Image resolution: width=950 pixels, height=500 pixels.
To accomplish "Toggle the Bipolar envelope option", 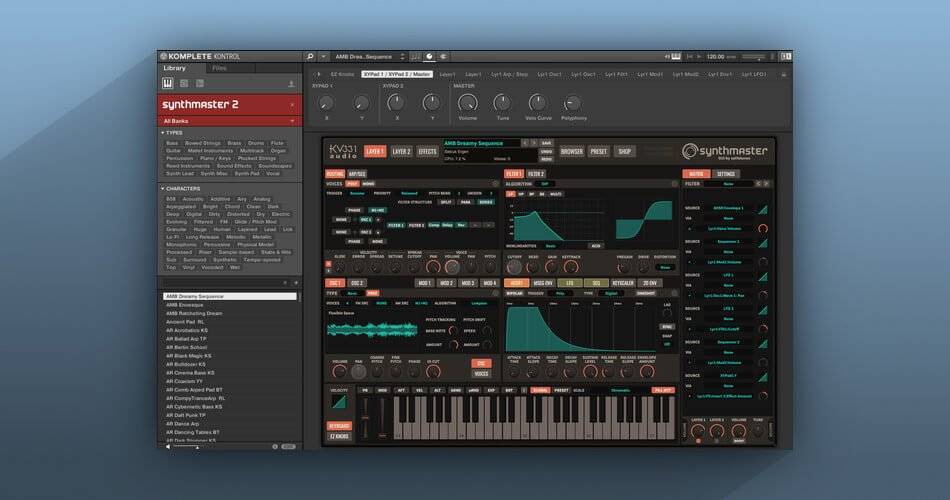I will pos(514,293).
